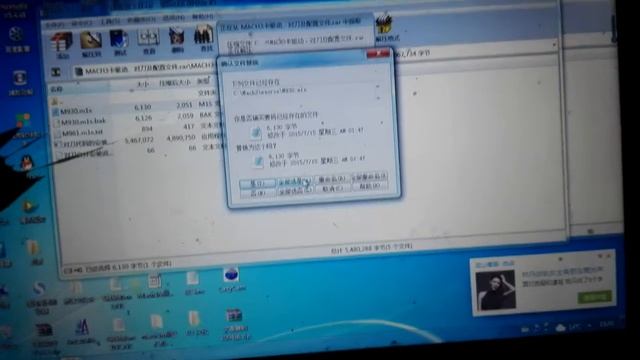640x360 pixels.
Task: Select the 66 byte text file row
Action: pyautogui.click(x=140, y=151)
